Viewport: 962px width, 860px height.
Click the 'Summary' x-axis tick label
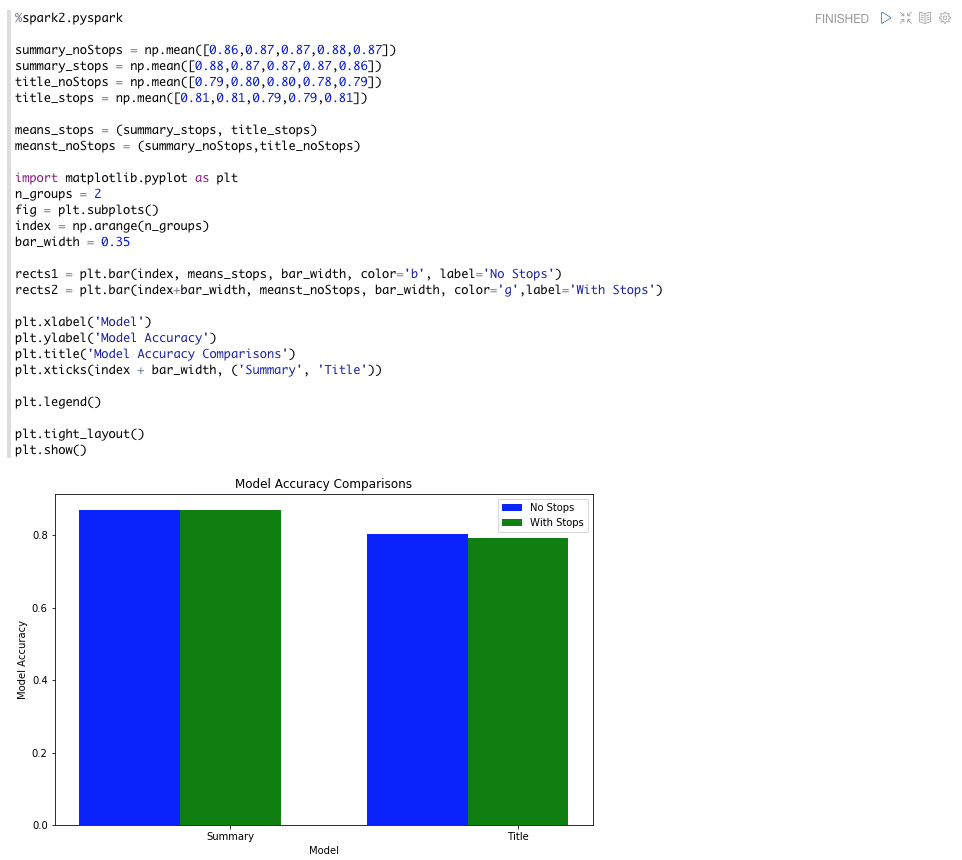(229, 836)
